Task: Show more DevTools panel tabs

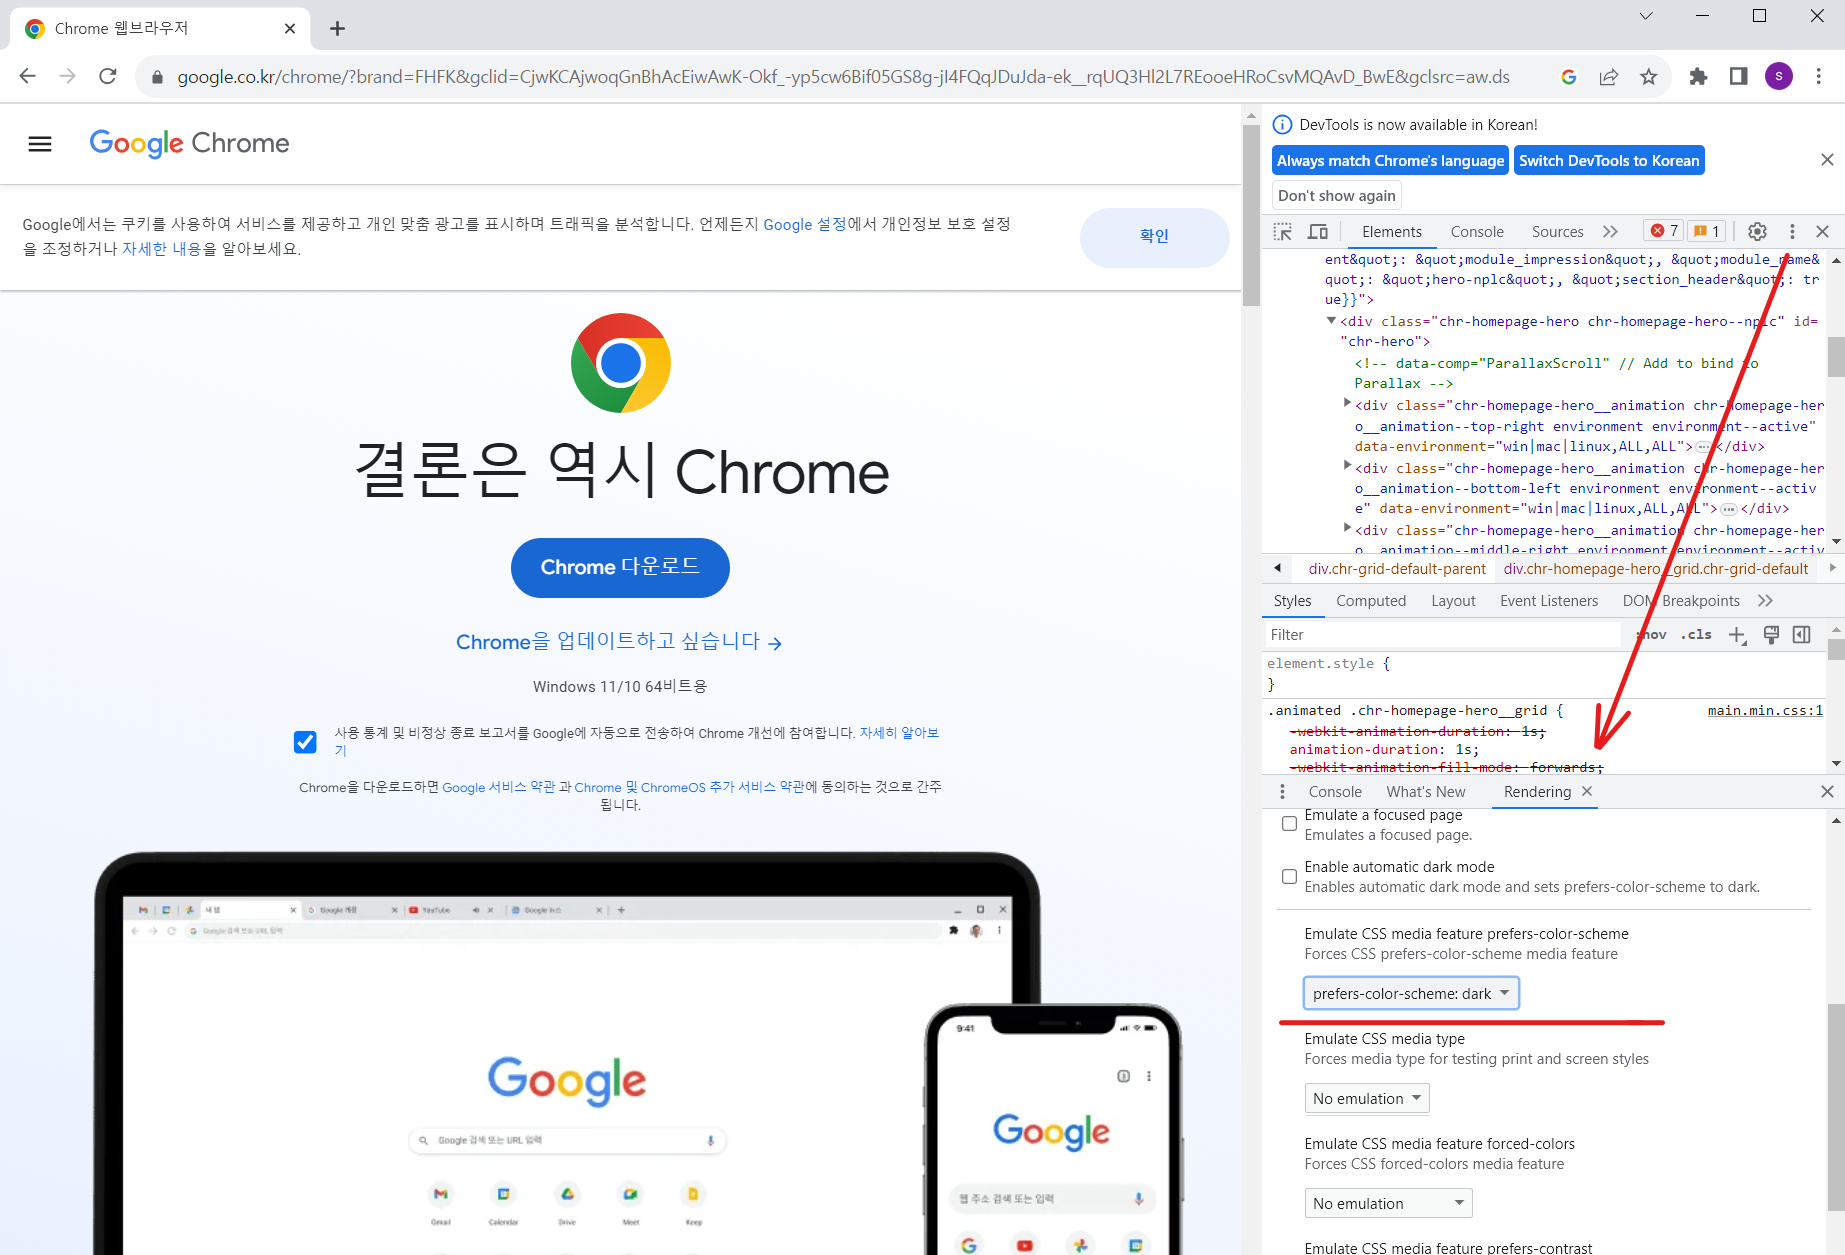Action: coord(1610,232)
